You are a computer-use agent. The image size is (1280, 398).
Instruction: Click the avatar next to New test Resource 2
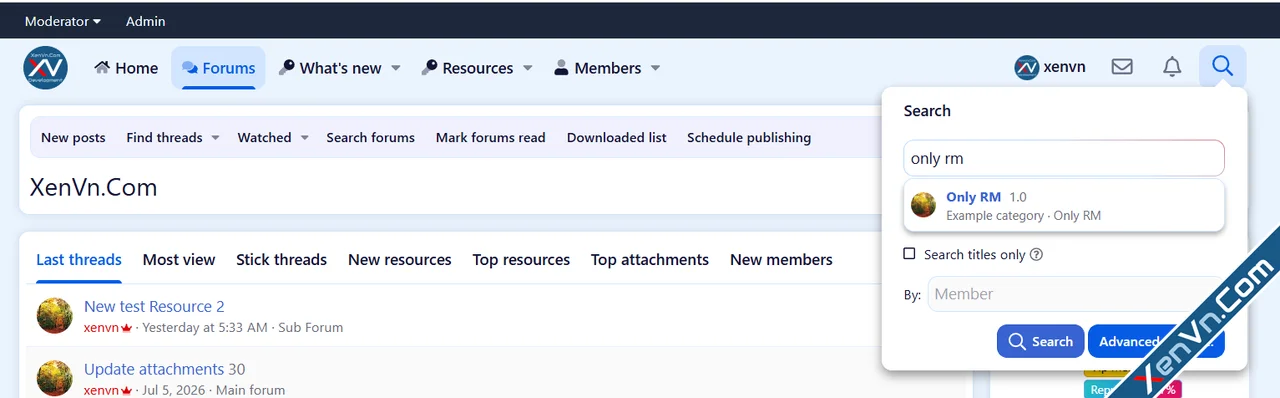click(55, 316)
